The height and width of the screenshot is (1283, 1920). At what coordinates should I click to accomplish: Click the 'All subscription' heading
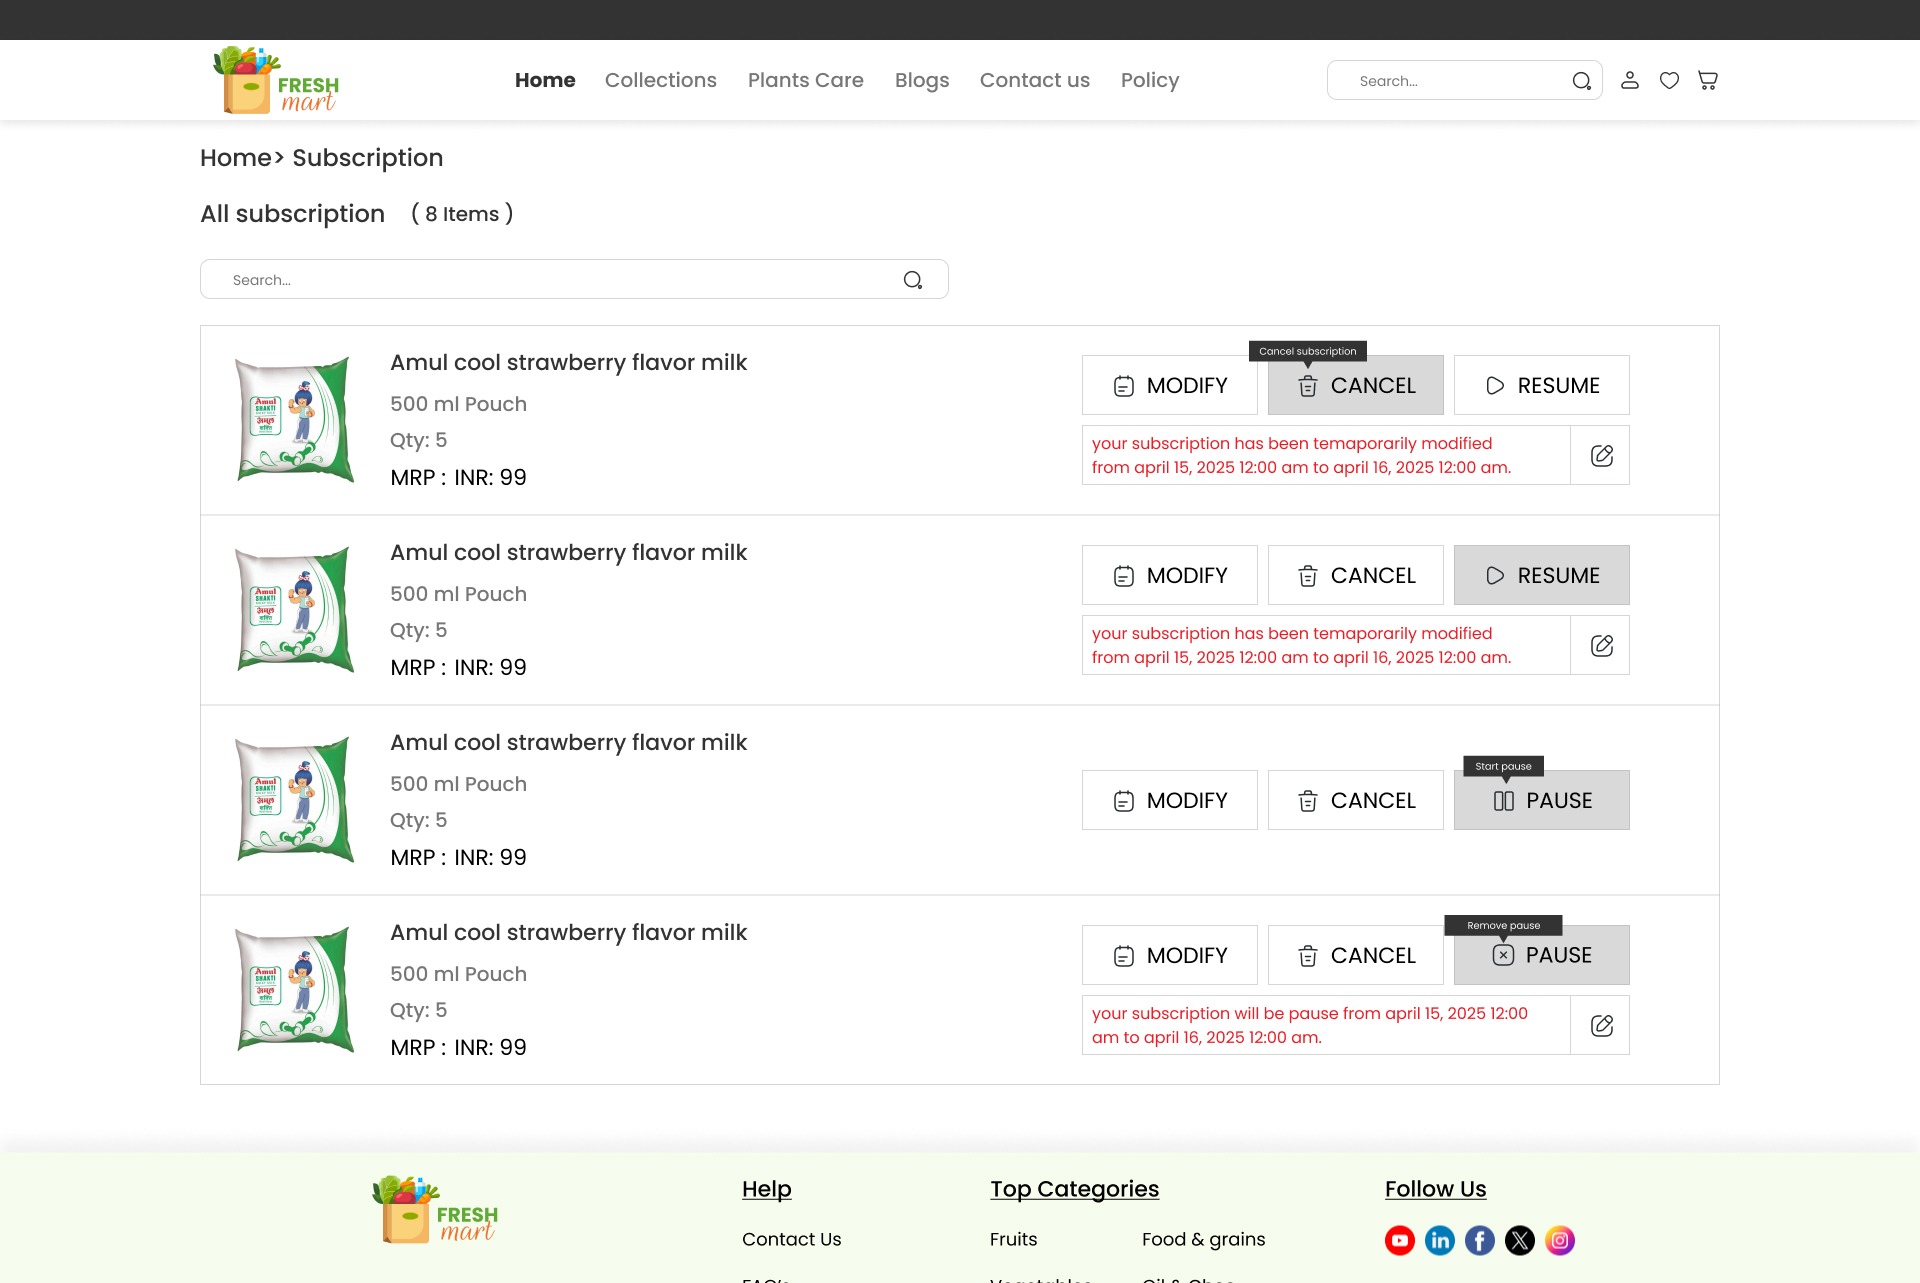(292, 214)
